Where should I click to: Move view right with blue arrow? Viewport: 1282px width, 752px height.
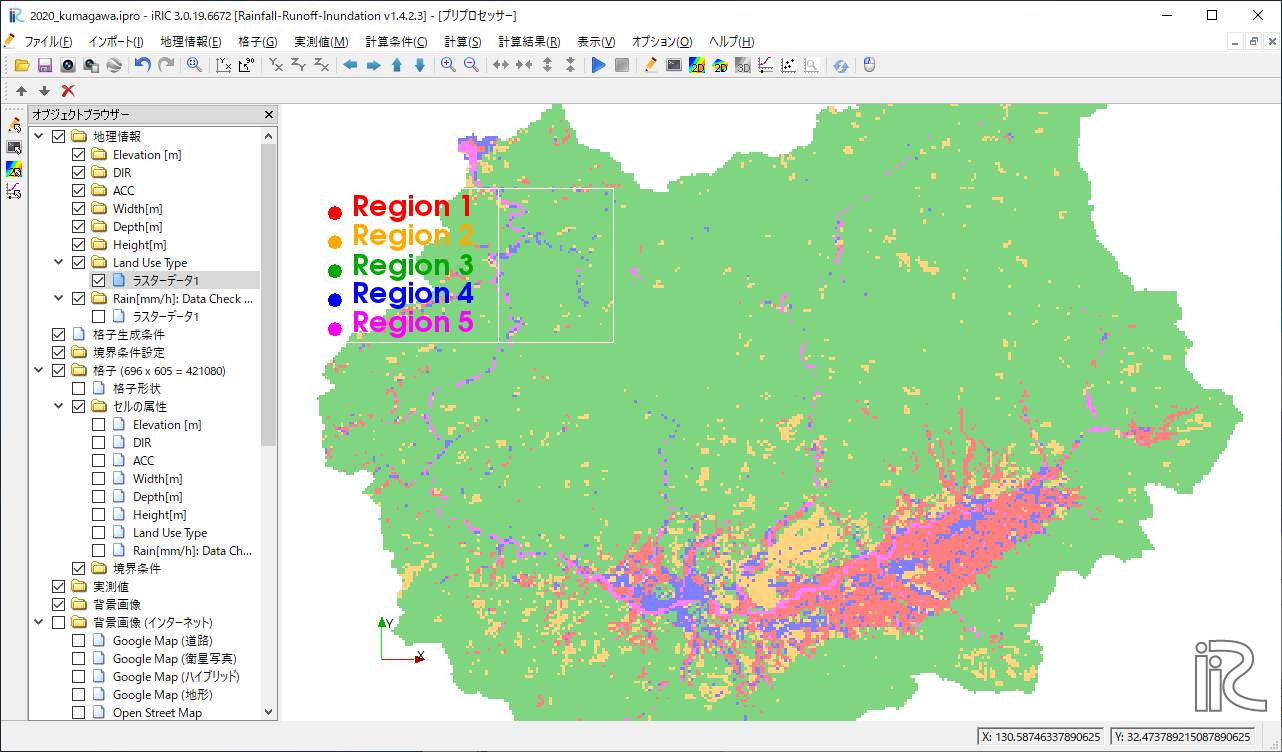tap(373, 65)
